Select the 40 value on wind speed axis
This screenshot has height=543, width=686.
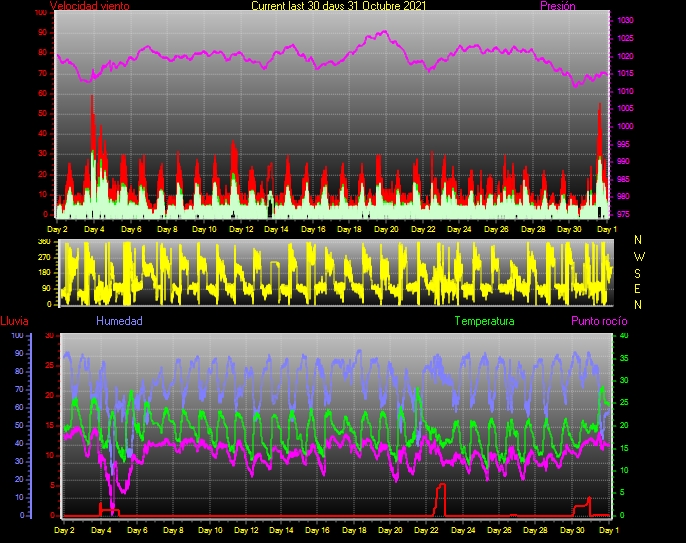point(42,133)
